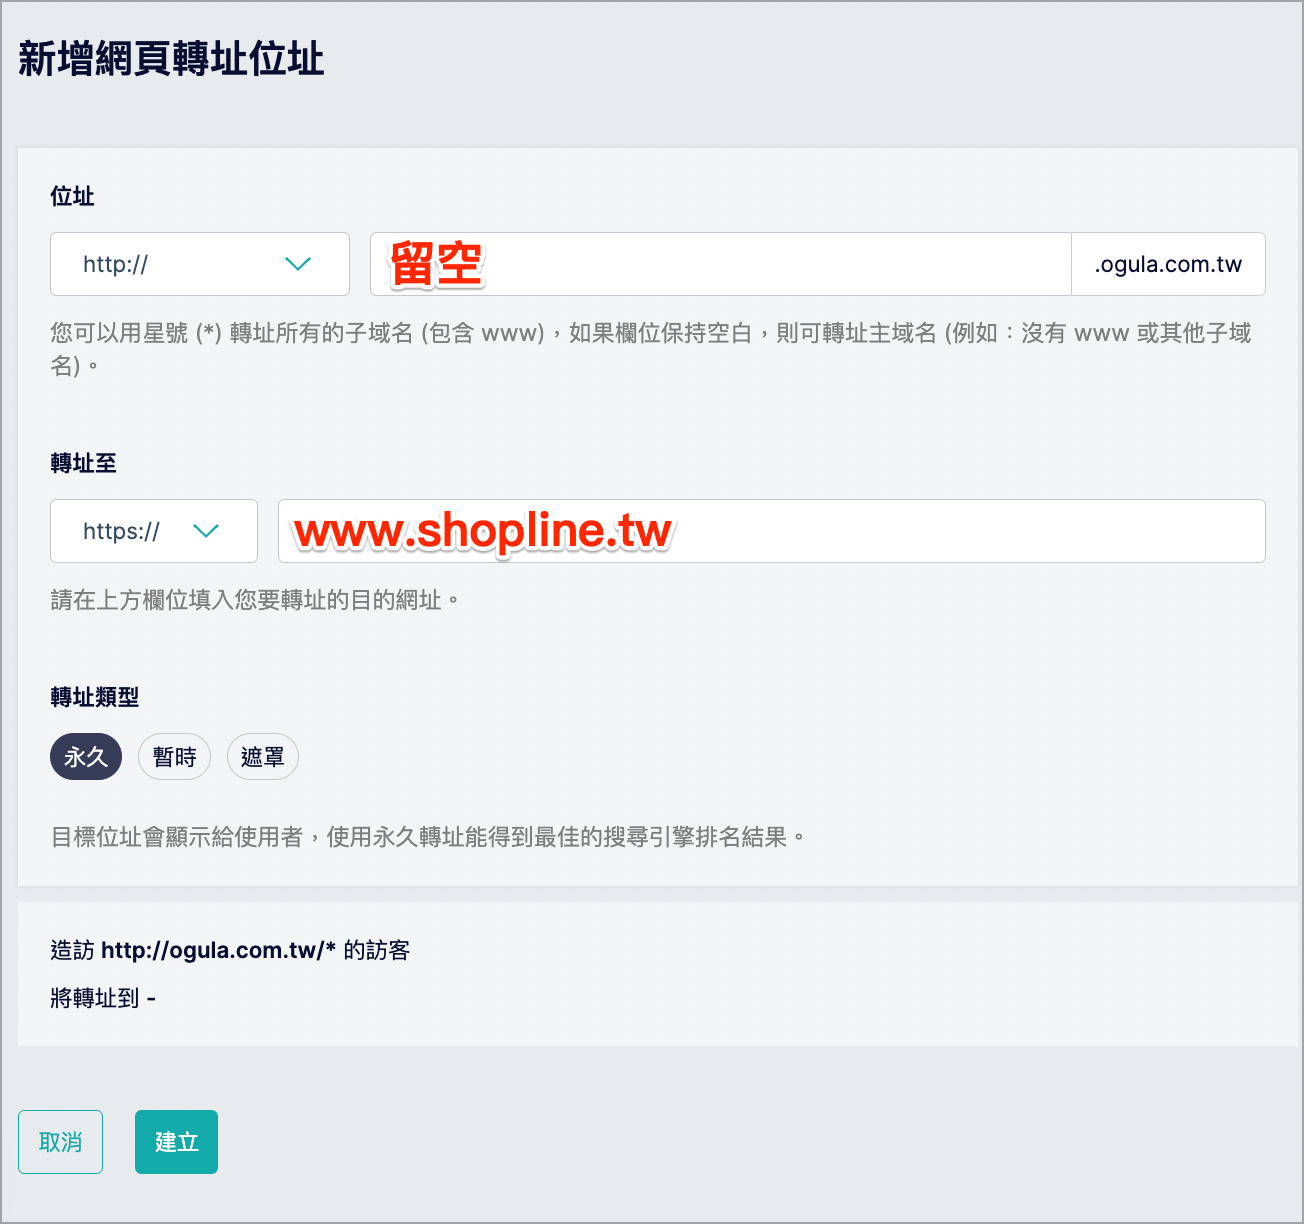Click the permanent redirect description text
The width and height of the screenshot is (1304, 1224).
point(428,837)
